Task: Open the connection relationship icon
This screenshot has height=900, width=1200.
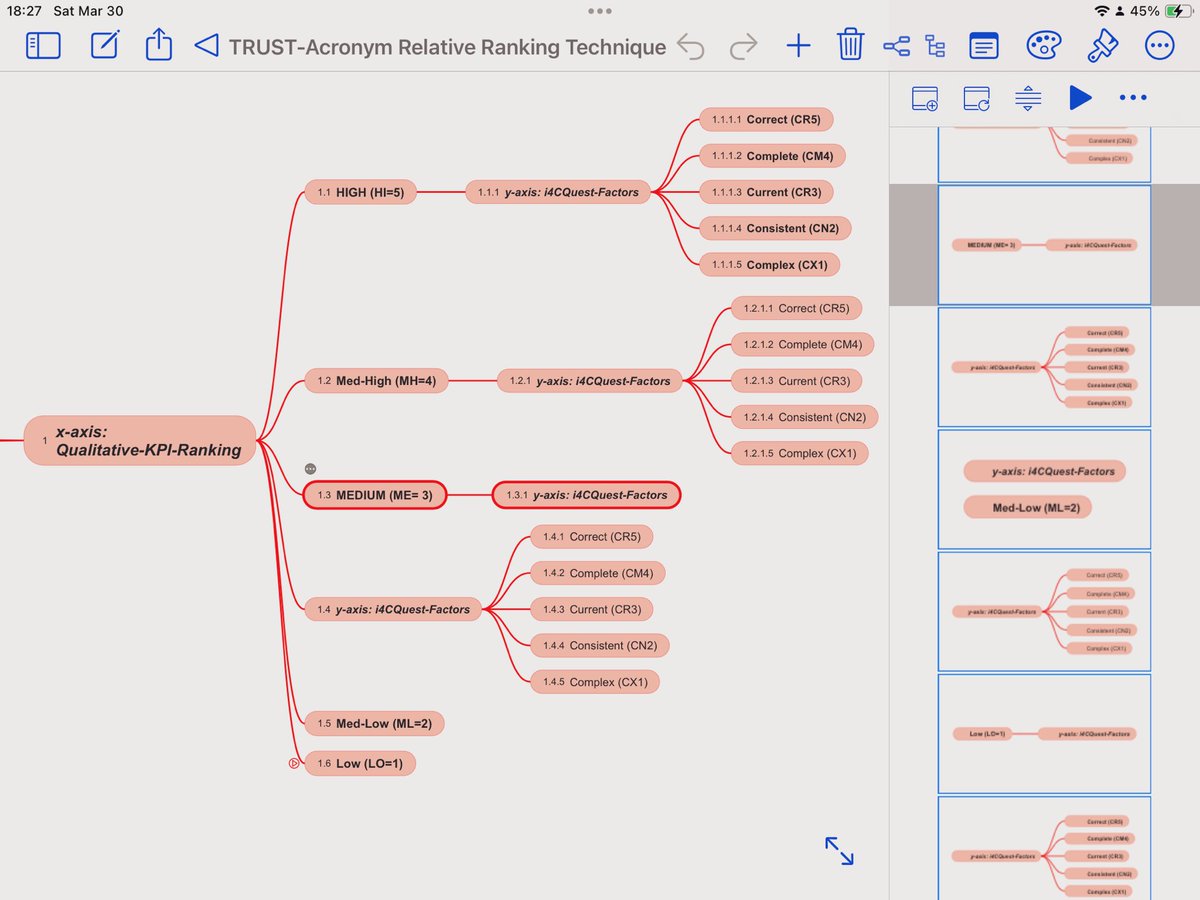Action: pyautogui.click(x=897, y=46)
